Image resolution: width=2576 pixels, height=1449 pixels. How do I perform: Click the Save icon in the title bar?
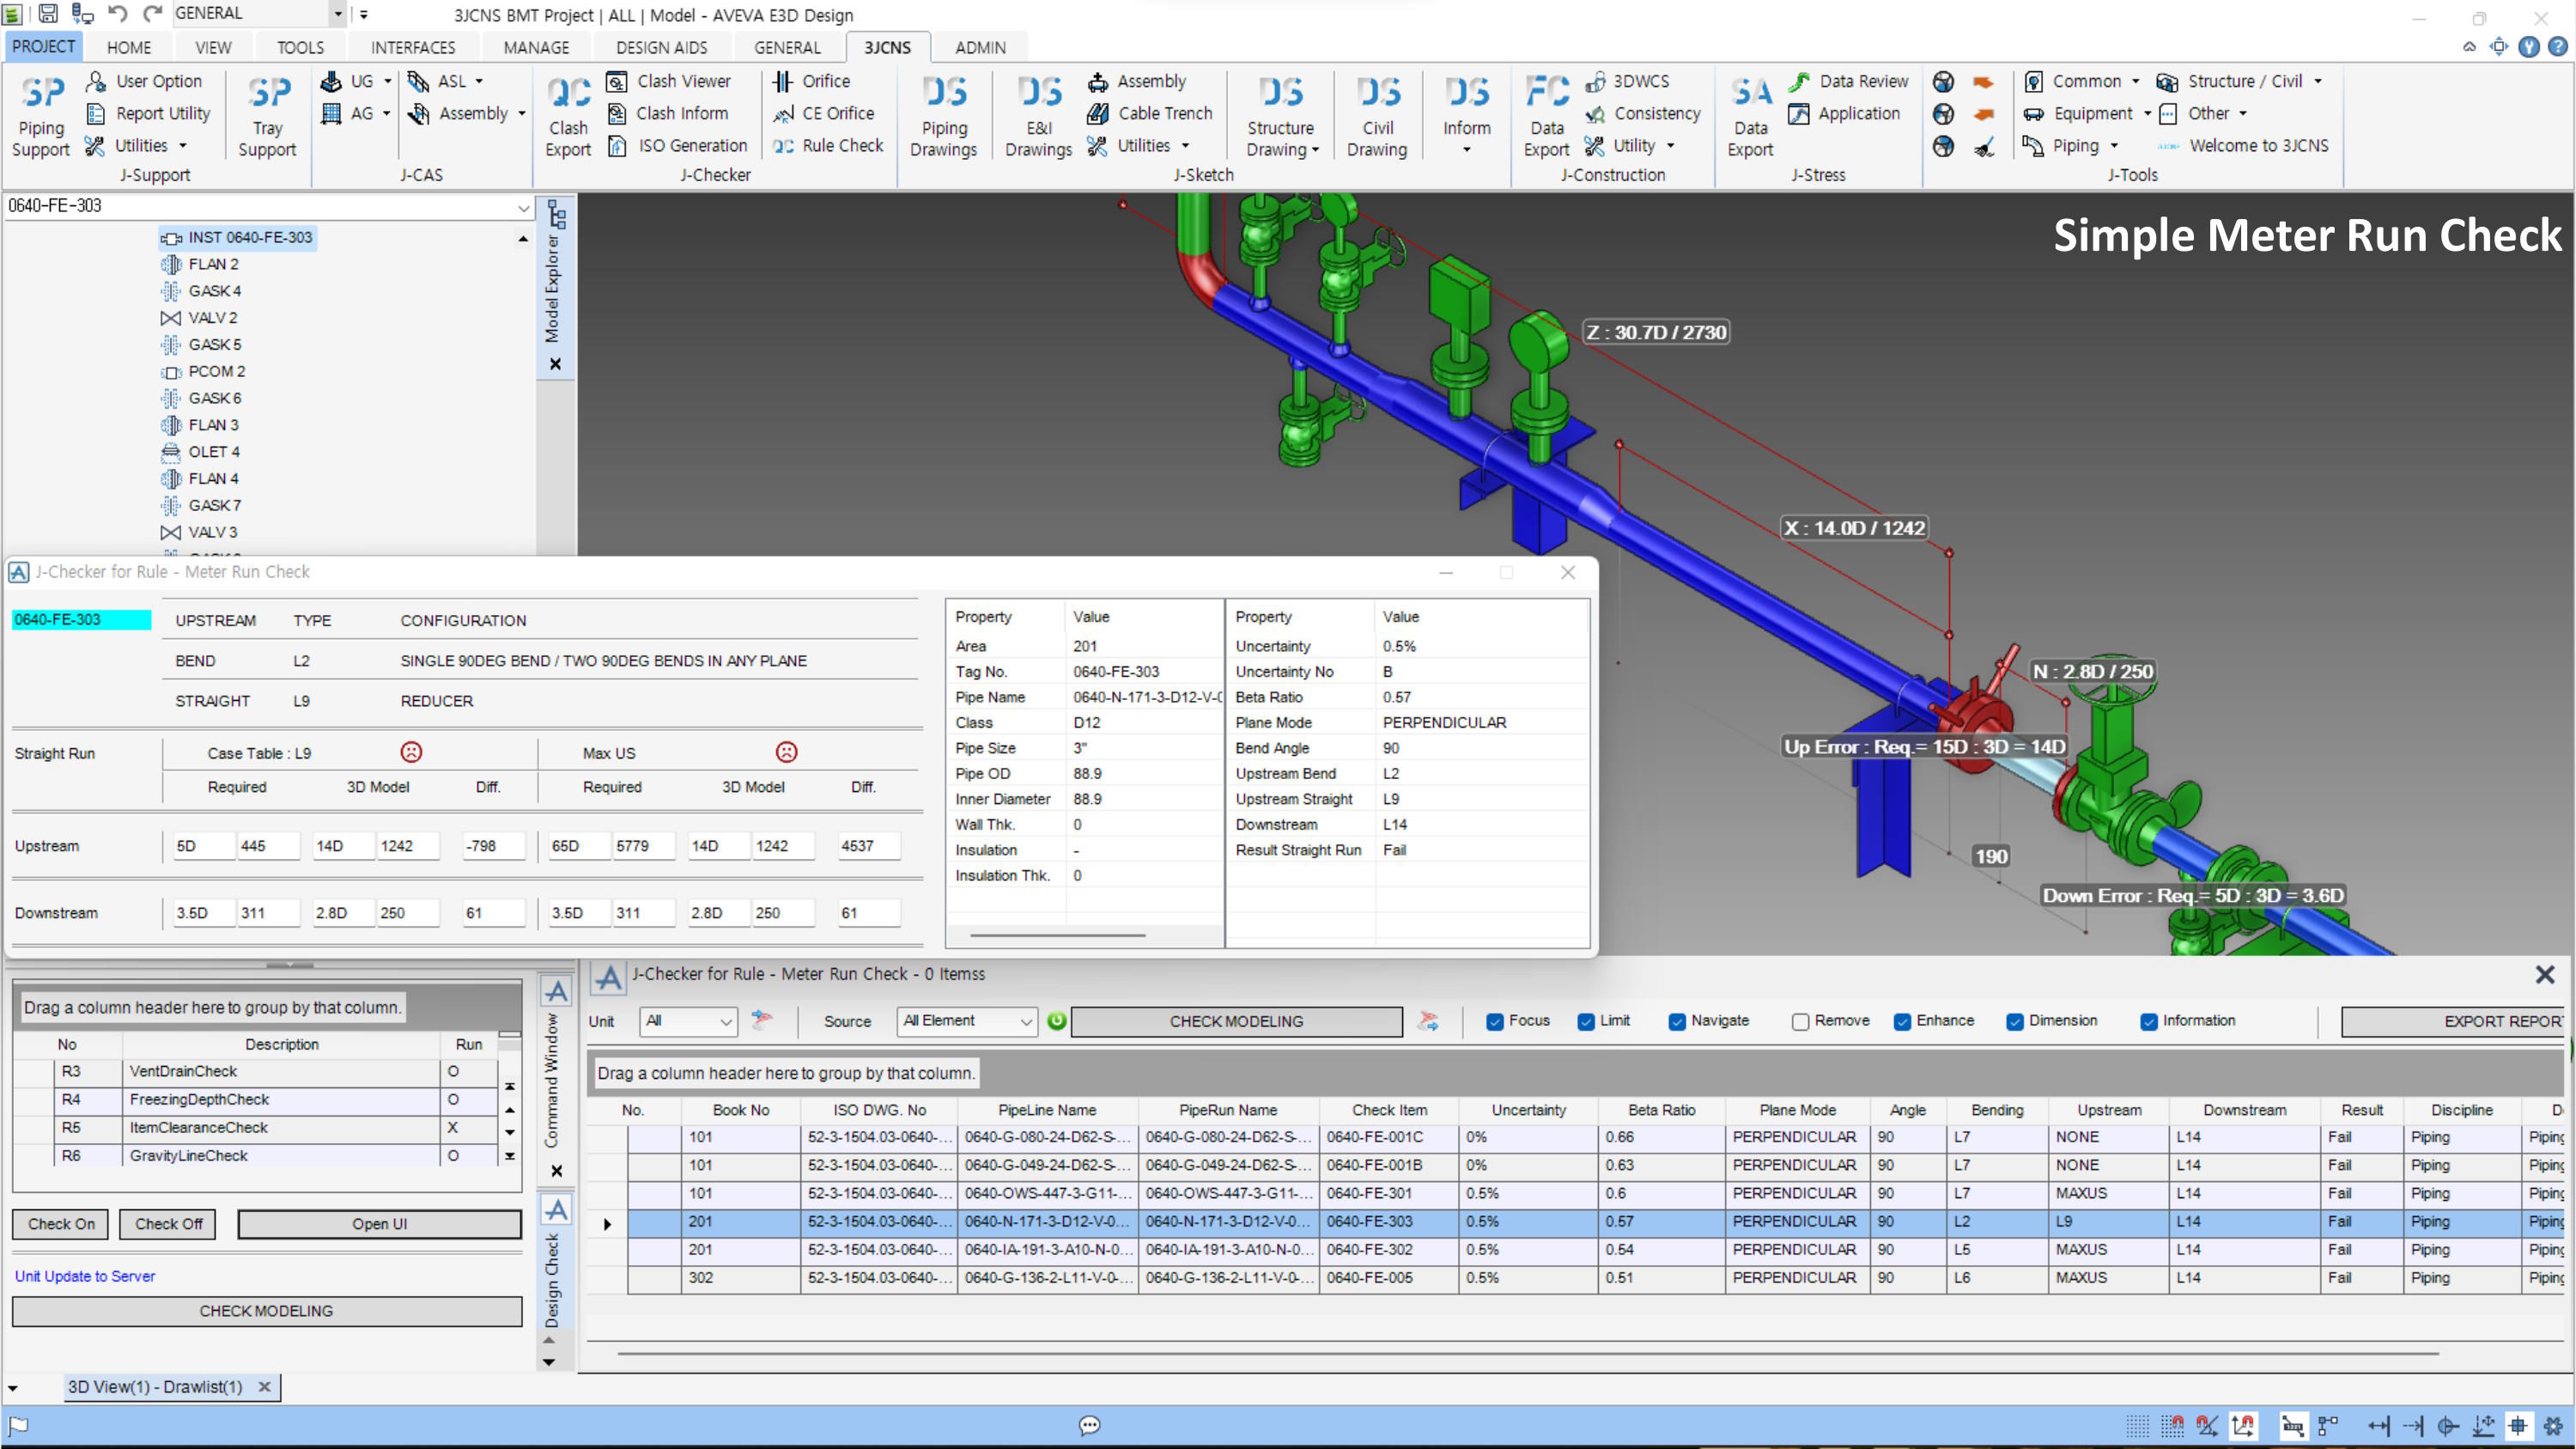click(x=47, y=14)
